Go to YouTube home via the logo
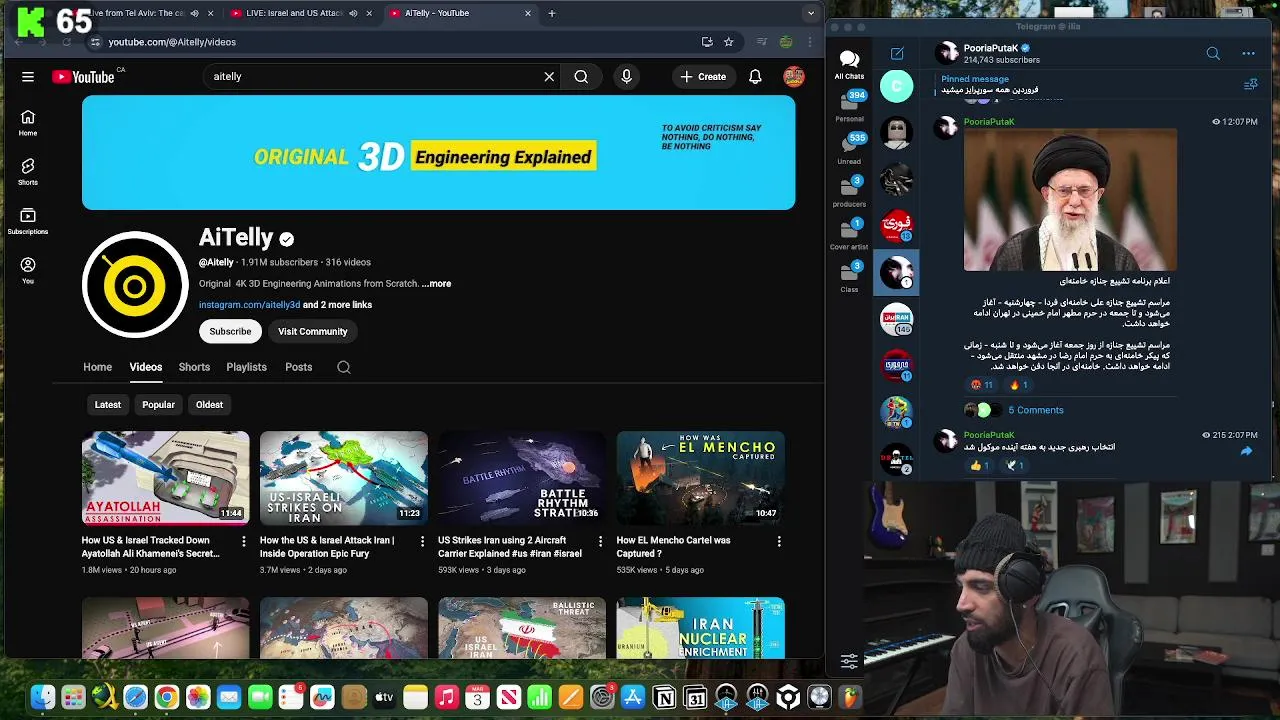Image resolution: width=1280 pixels, height=720 pixels. click(83, 77)
